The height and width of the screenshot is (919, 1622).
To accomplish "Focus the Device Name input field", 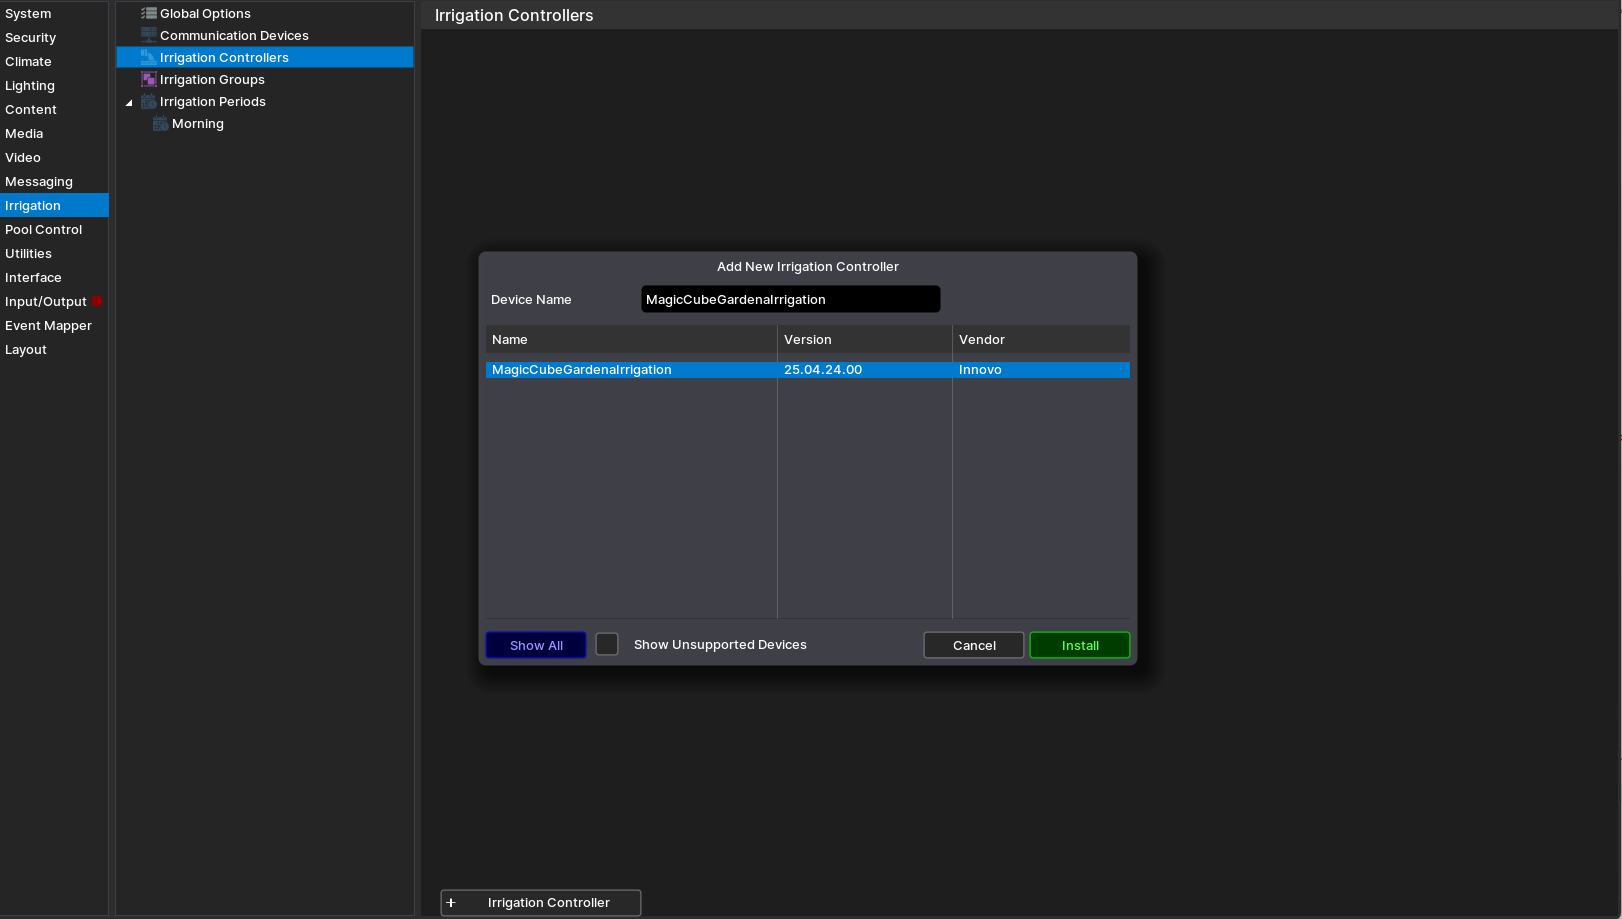I will (790, 299).
